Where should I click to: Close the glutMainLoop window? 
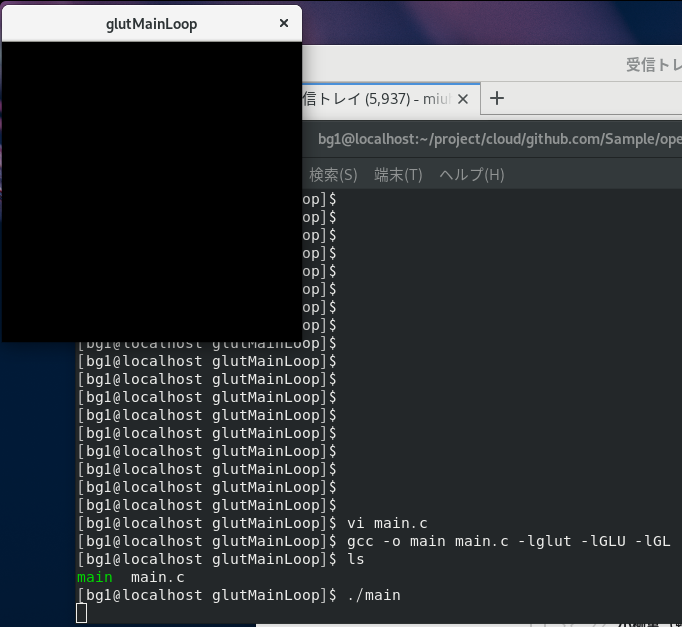point(284,23)
